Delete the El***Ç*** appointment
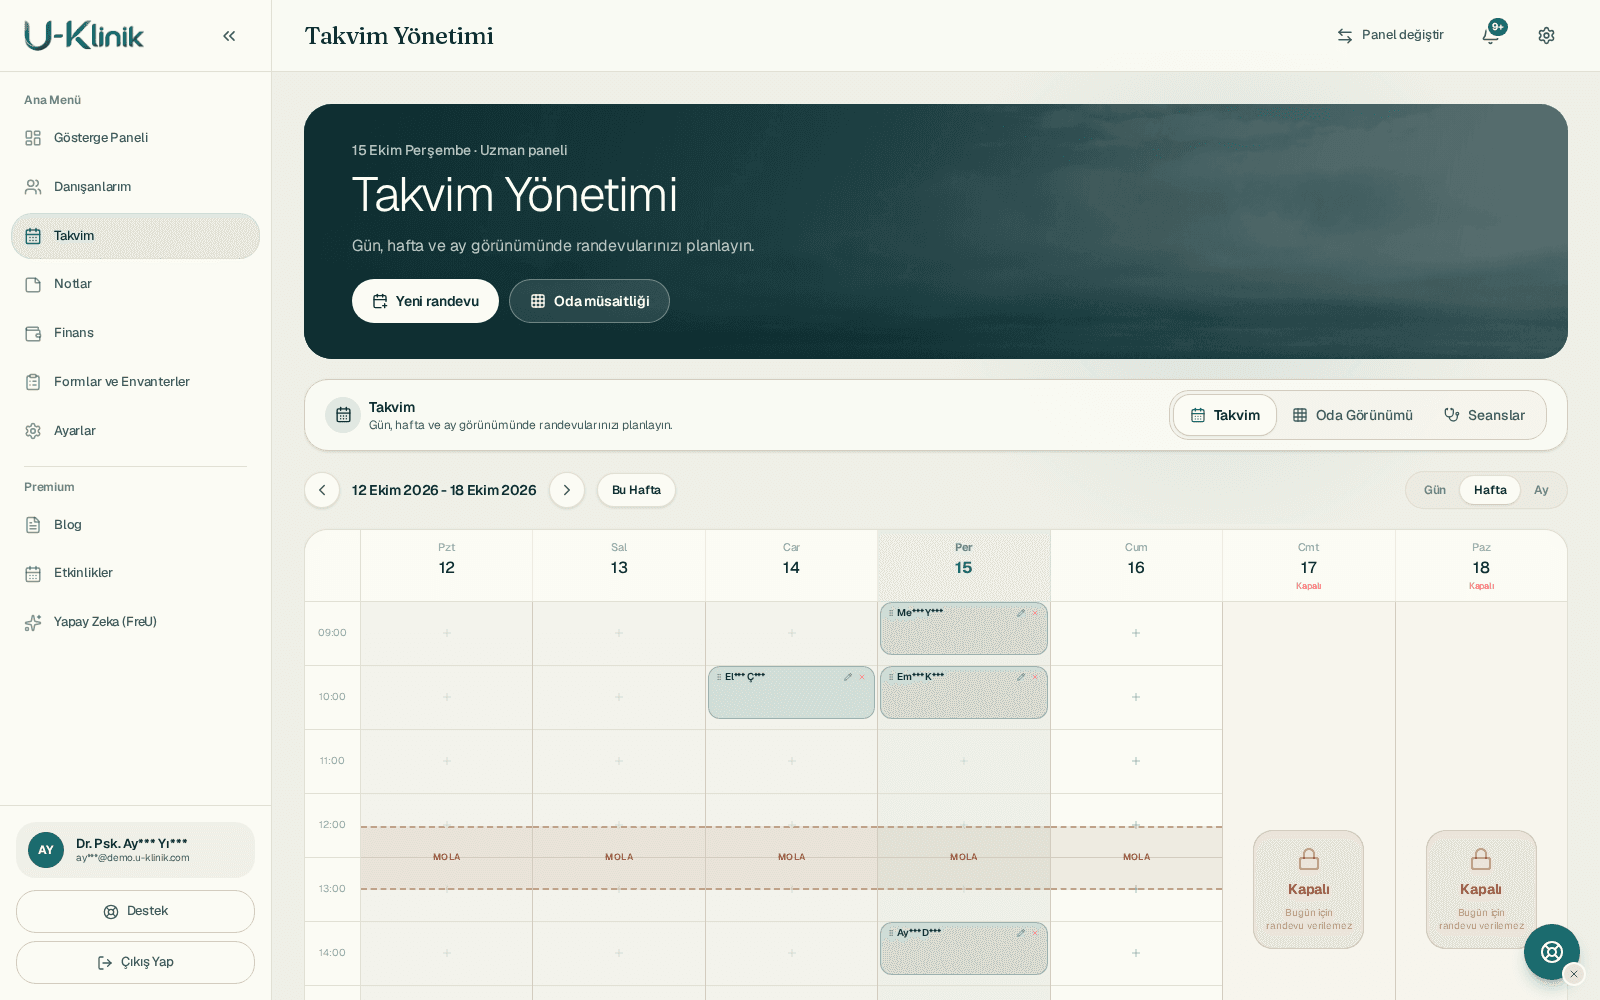1600x1000 pixels. [x=862, y=677]
